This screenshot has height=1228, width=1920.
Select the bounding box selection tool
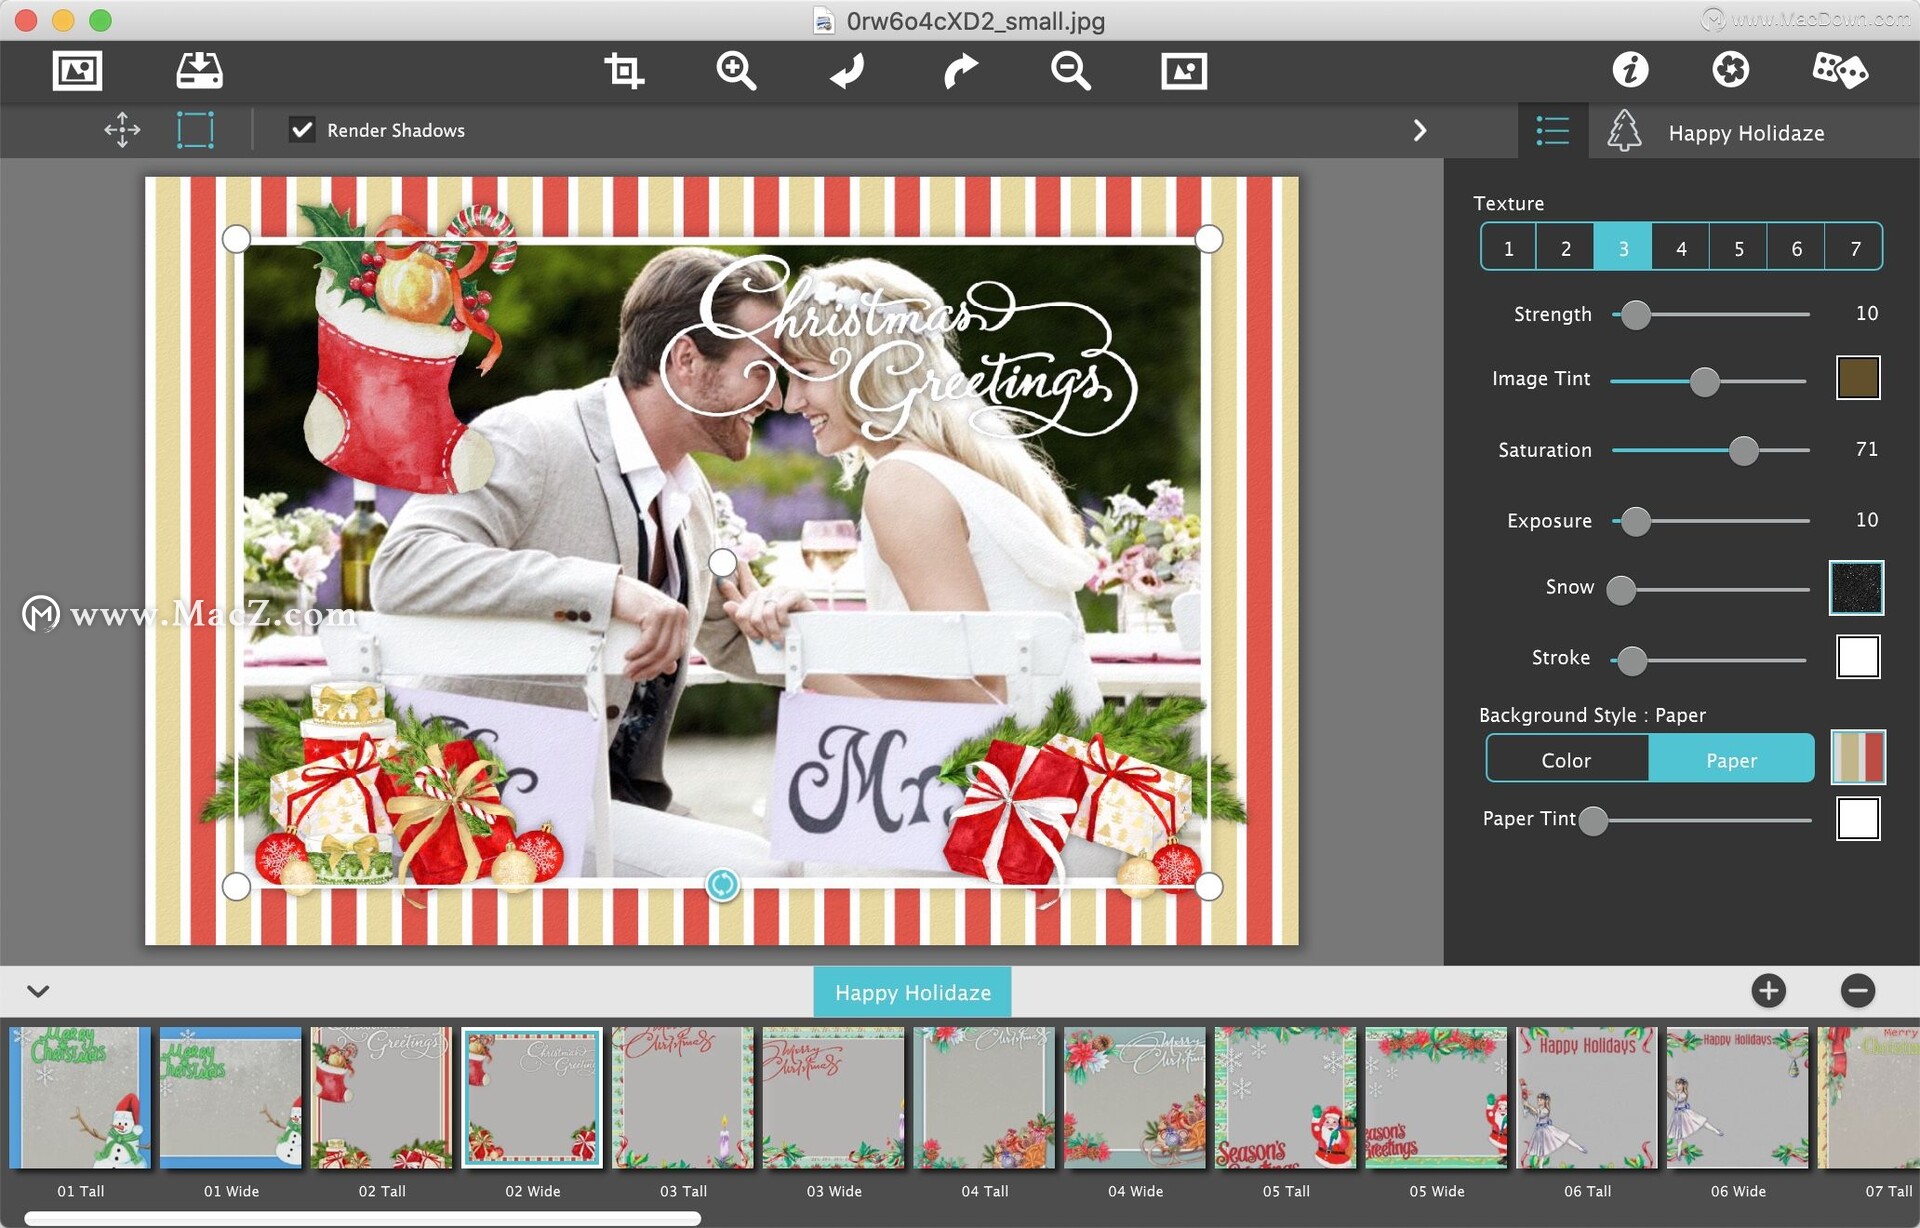point(195,130)
